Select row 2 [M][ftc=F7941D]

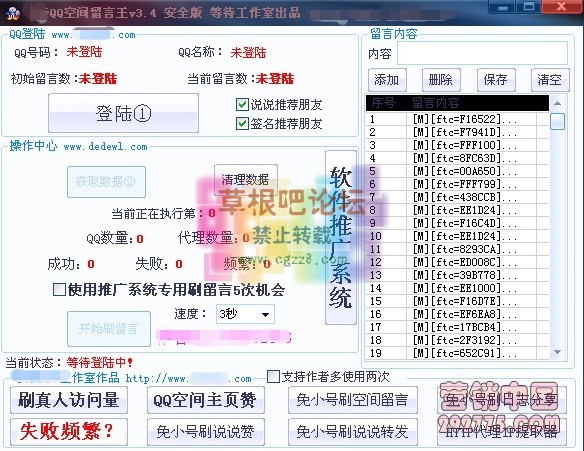pos(457,132)
